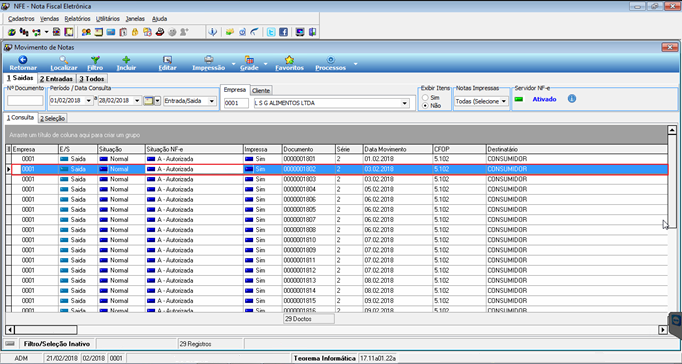Sort by the Documento column header
The height and width of the screenshot is (364, 682).
point(309,149)
